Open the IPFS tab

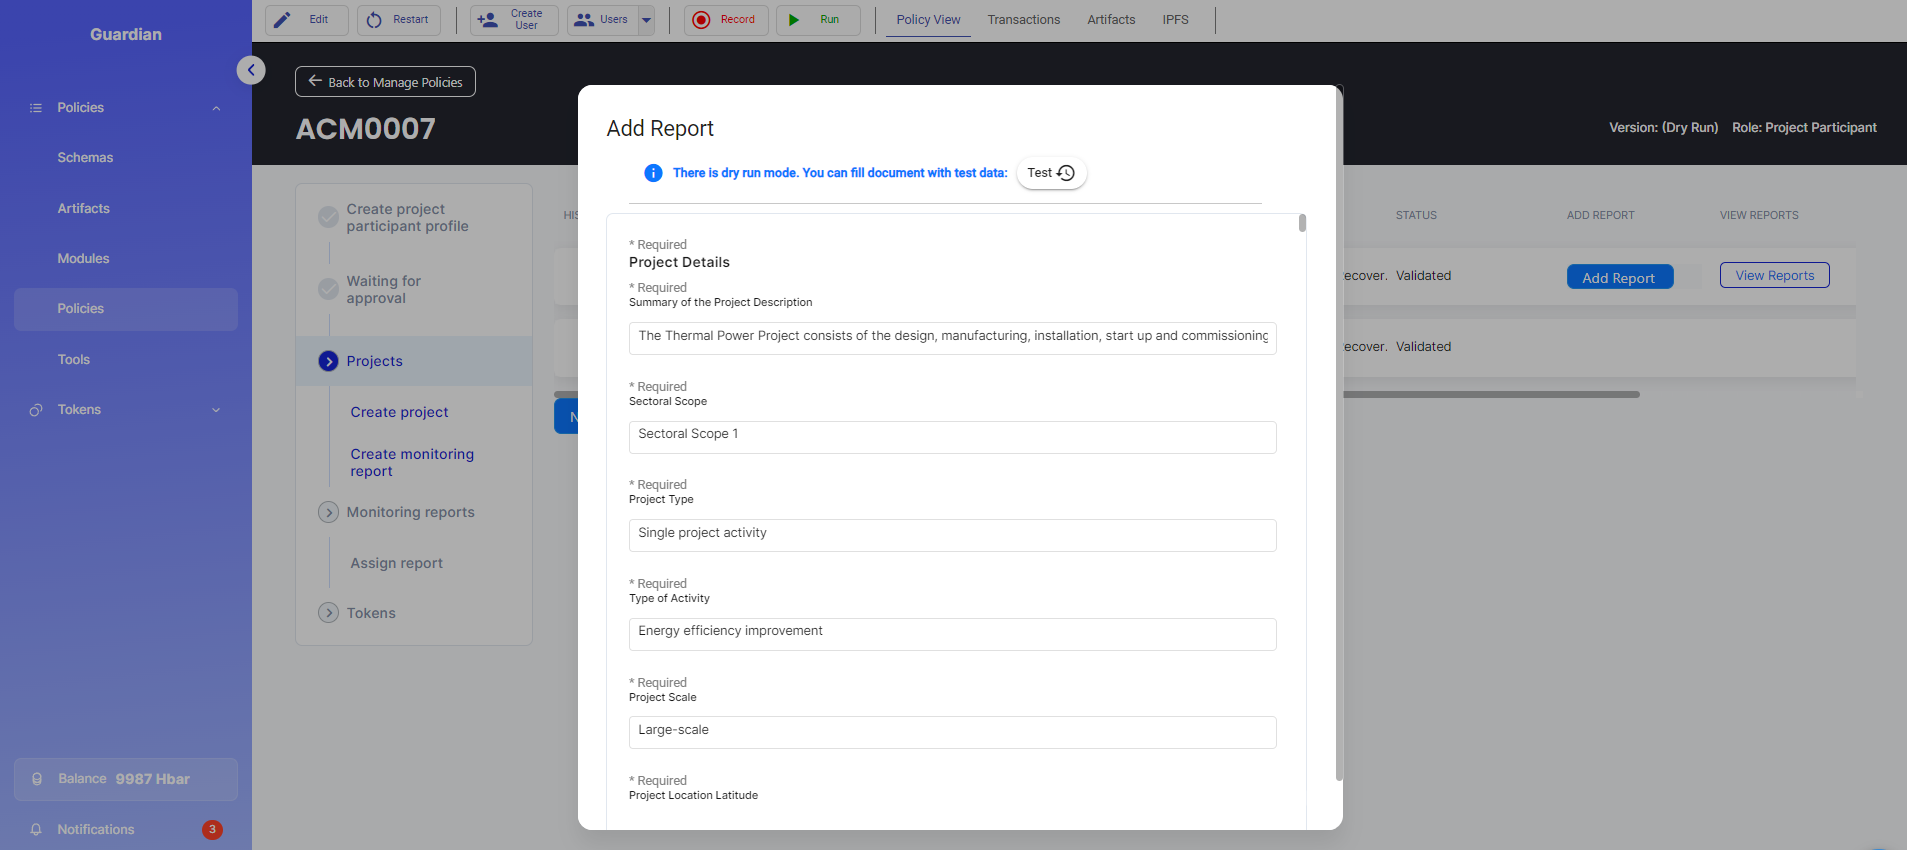pos(1175,20)
